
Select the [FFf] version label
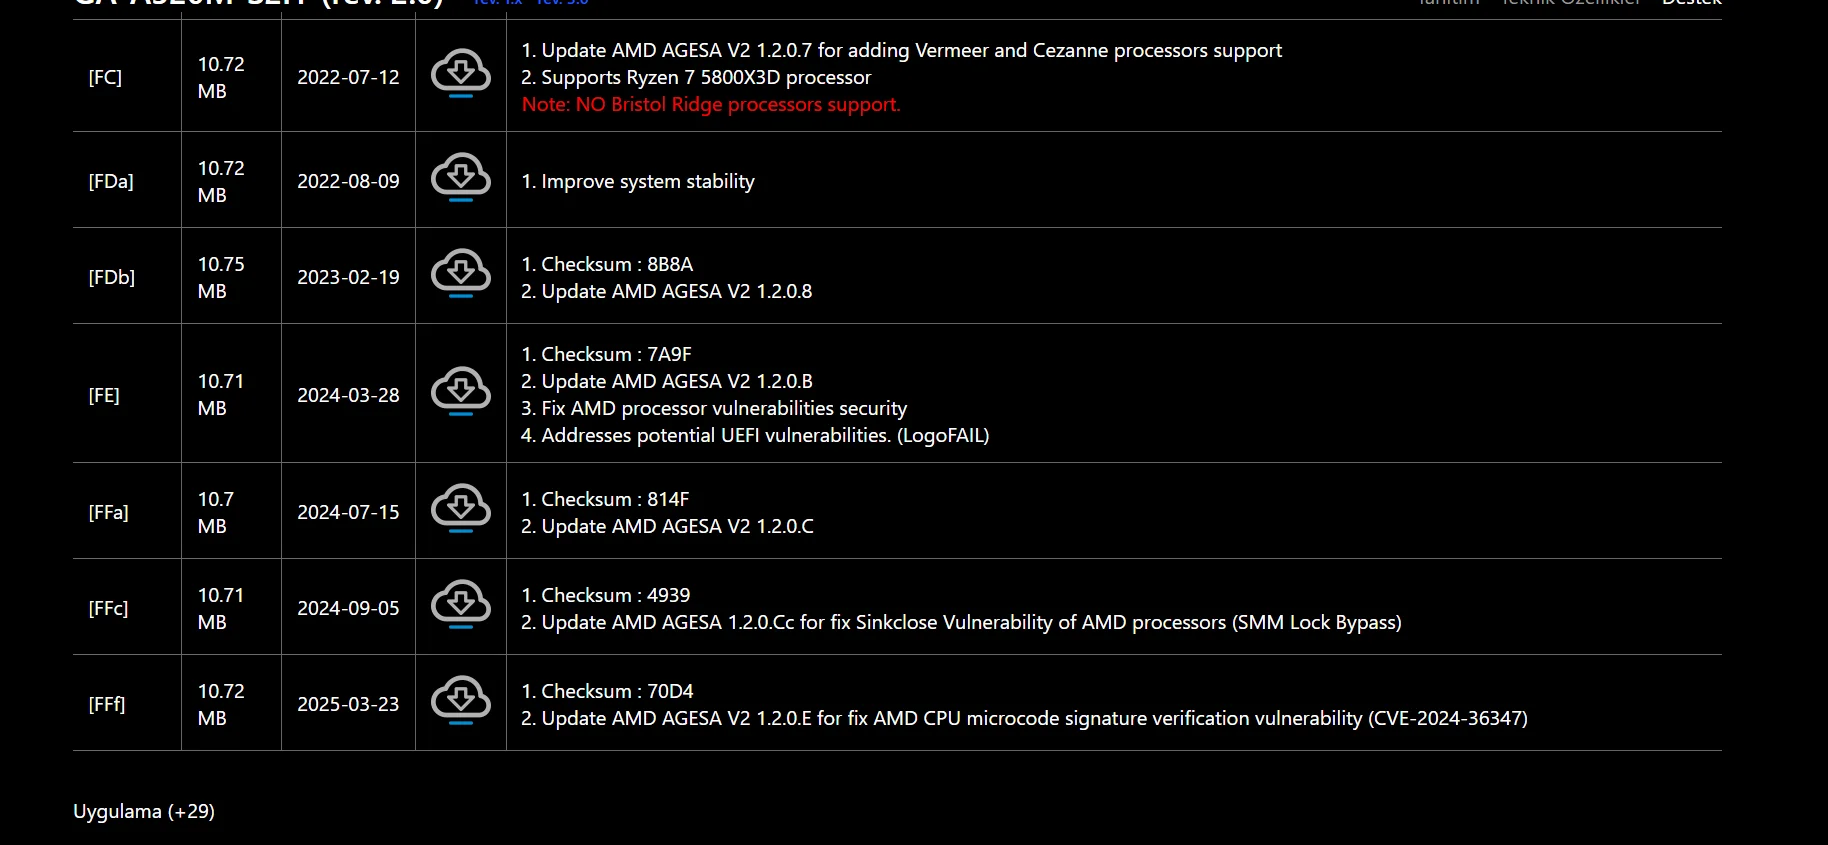click(107, 704)
